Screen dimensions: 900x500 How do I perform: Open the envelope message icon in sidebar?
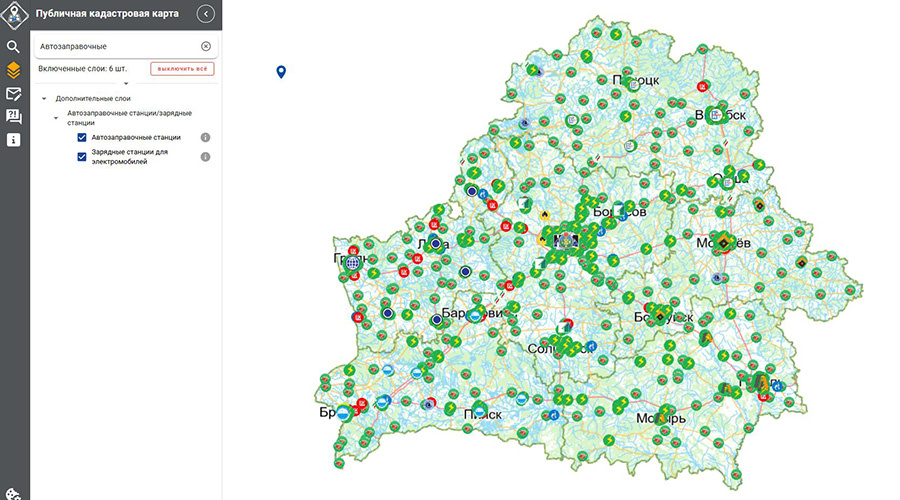pyautogui.click(x=13, y=94)
